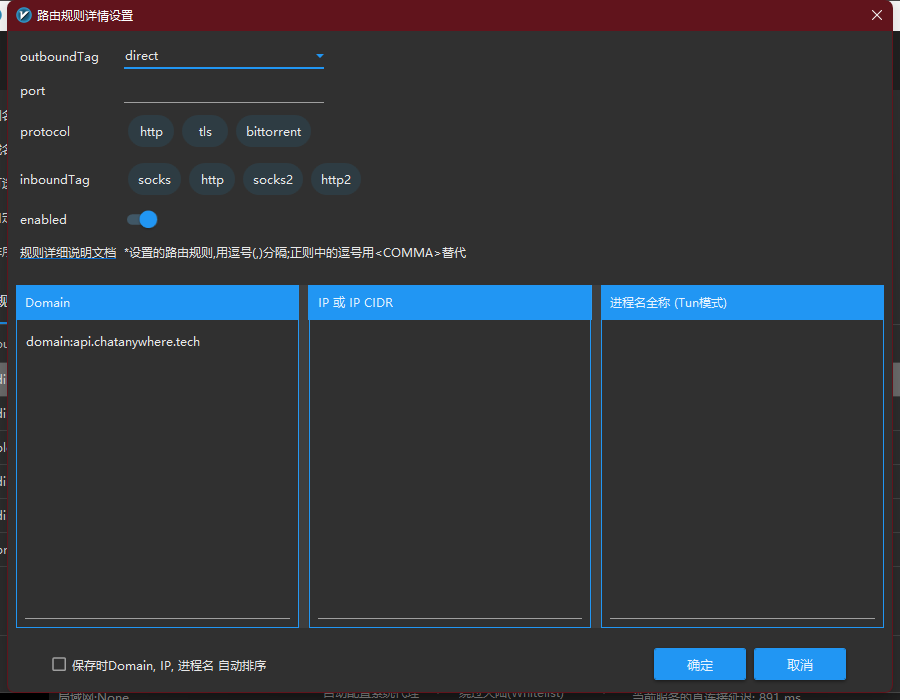Select the socks inboundTag chip
The image size is (900, 700).
[154, 180]
